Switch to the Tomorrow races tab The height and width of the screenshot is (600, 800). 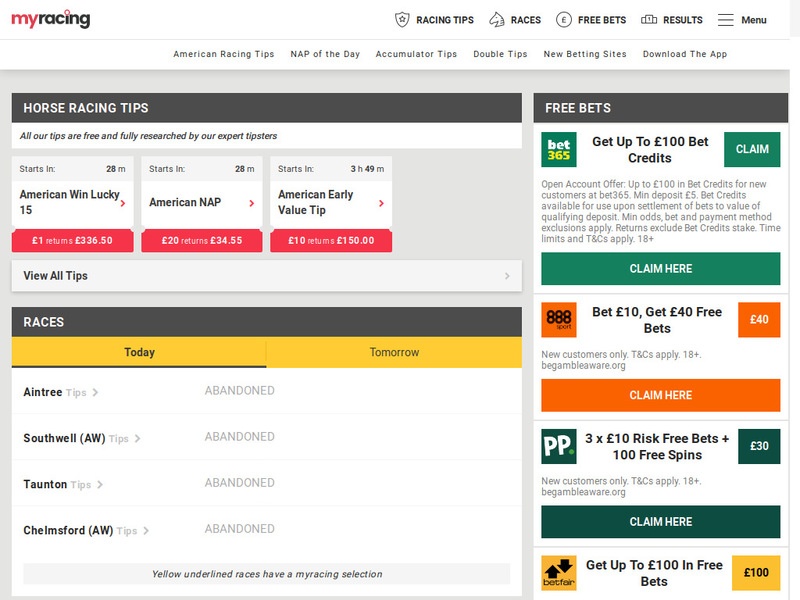coord(394,352)
